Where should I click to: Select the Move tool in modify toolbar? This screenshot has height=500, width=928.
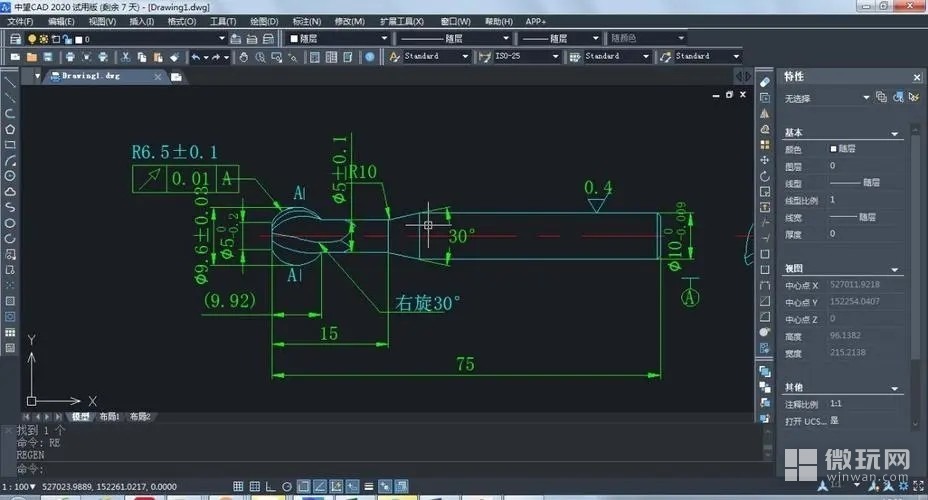[x=765, y=160]
